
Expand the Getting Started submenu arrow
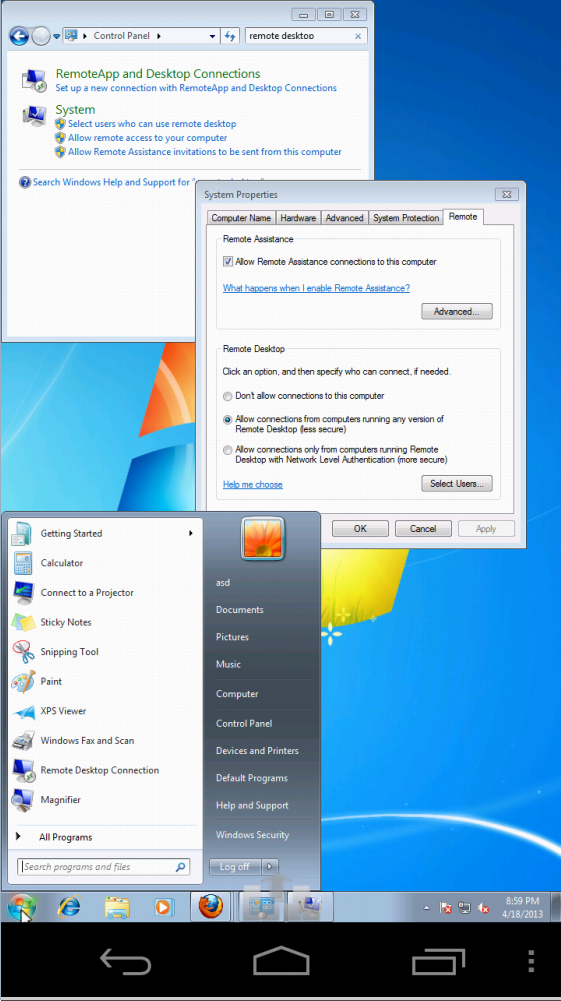coord(191,533)
